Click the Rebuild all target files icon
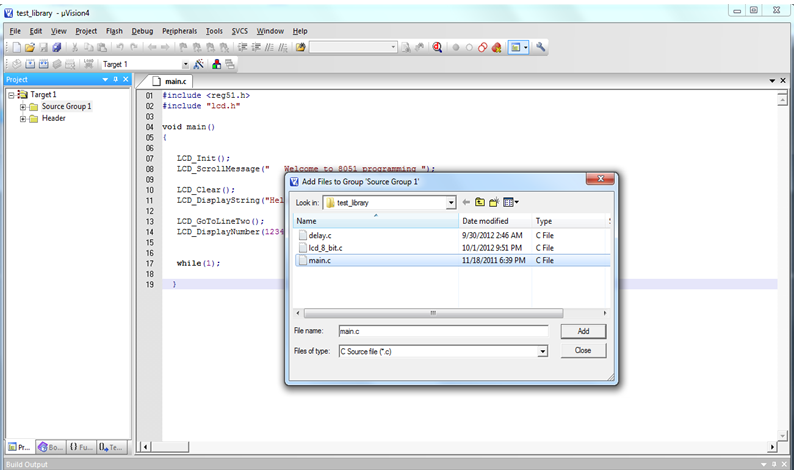 (44, 64)
